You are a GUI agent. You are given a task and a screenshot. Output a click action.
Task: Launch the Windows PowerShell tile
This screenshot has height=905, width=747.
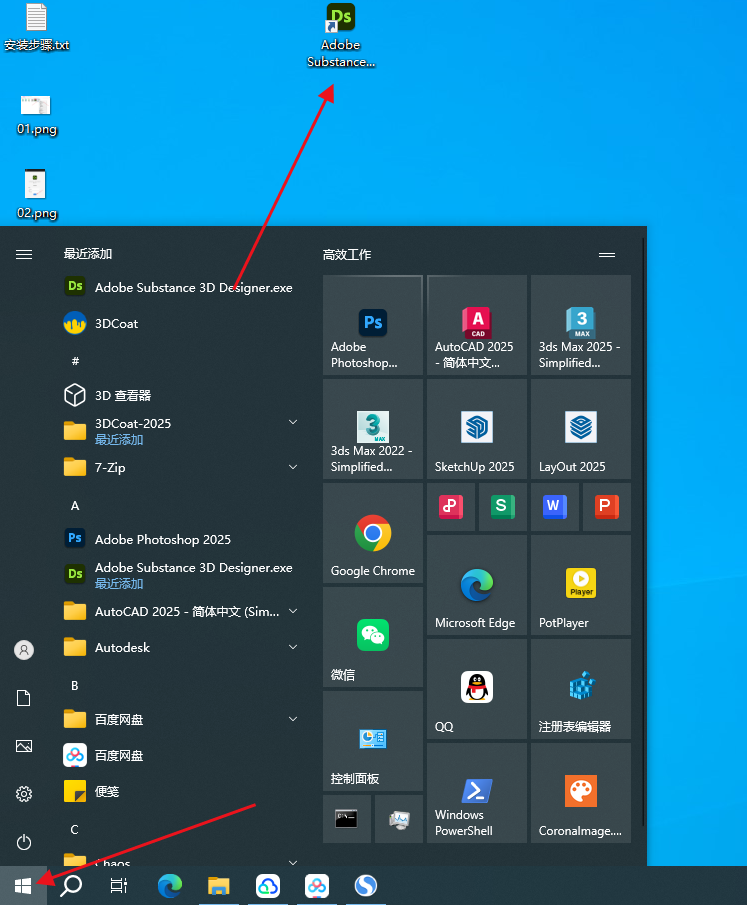(x=477, y=792)
